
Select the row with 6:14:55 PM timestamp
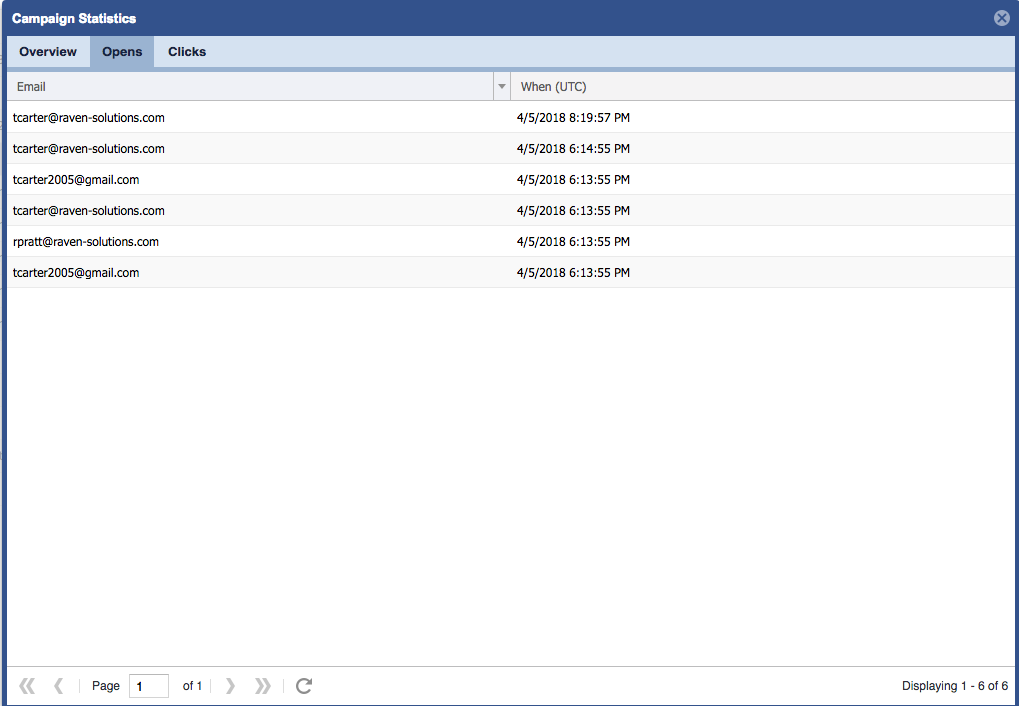click(x=573, y=149)
